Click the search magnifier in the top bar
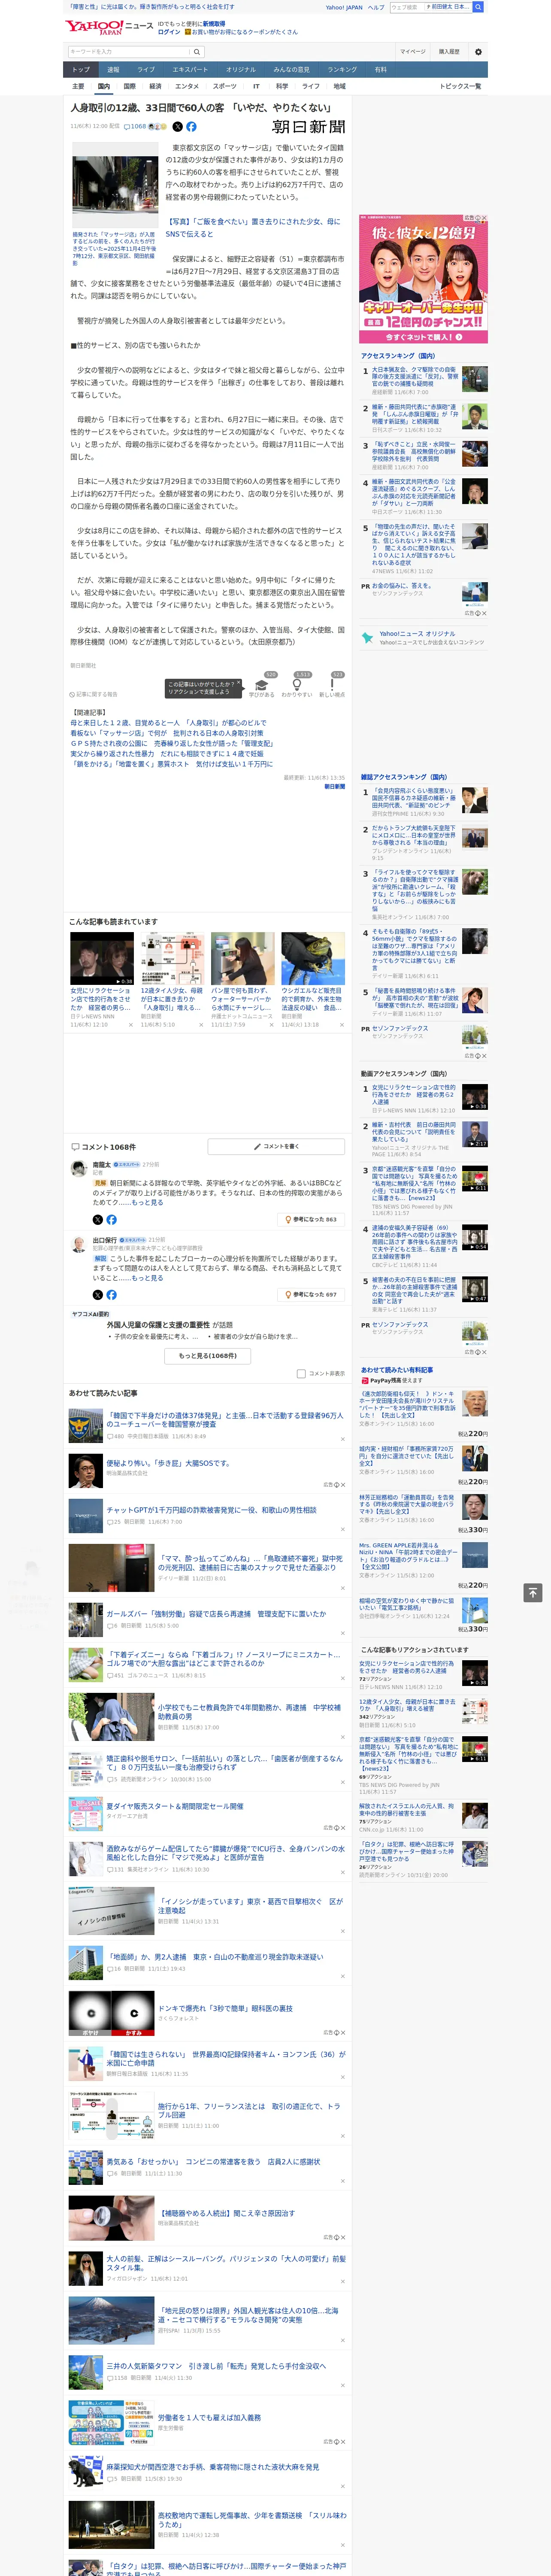Viewport: 551px width, 2576px height. [x=478, y=7]
